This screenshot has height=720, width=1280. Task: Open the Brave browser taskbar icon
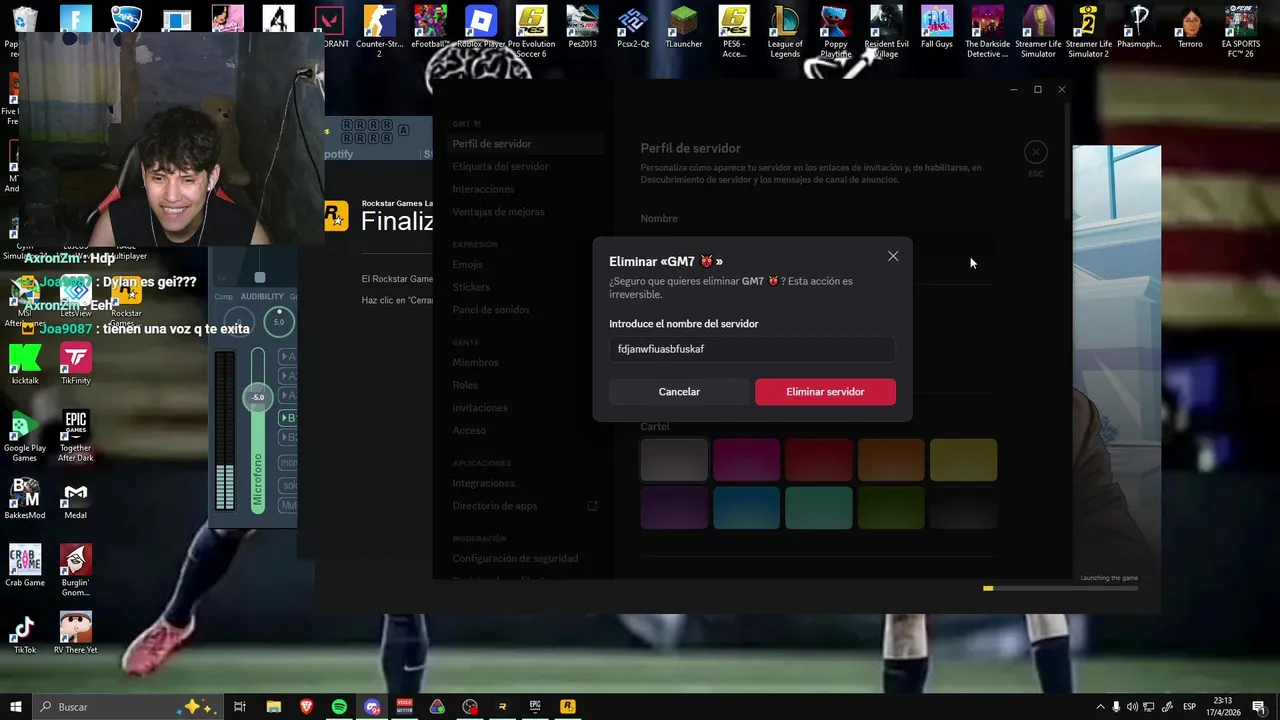[306, 706]
